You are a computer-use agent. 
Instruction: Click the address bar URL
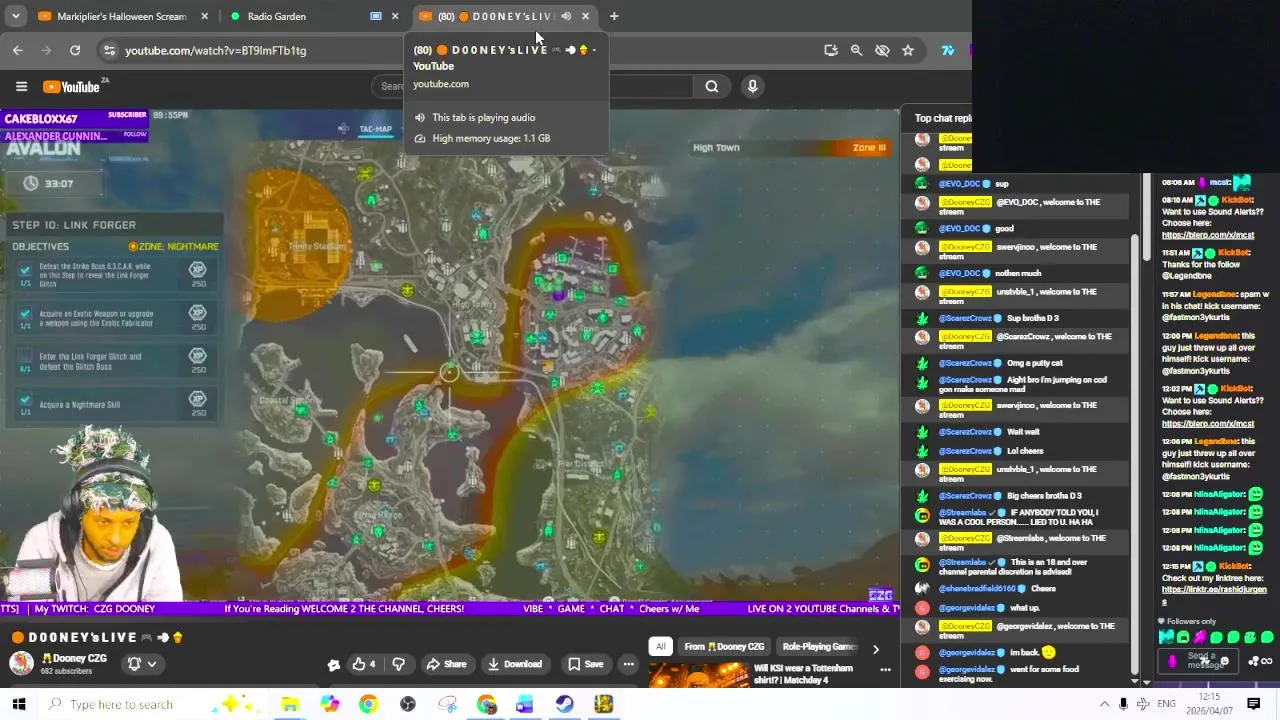[x=215, y=50]
